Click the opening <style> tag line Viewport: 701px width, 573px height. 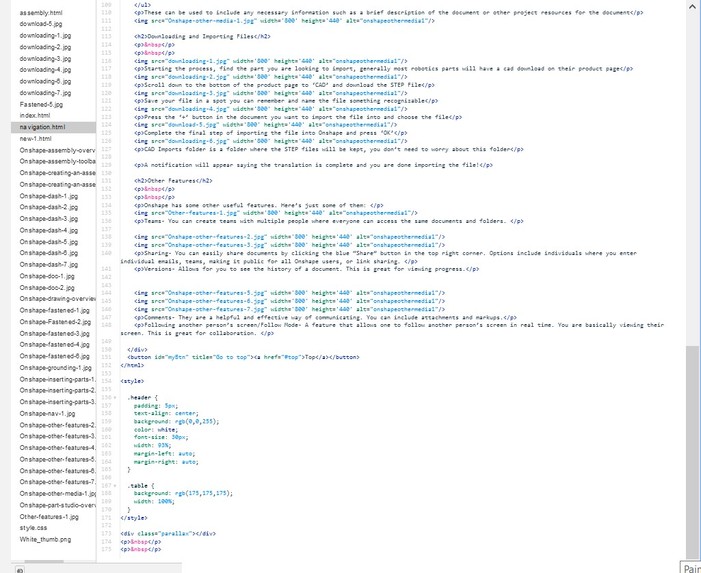pyautogui.click(x=132, y=381)
